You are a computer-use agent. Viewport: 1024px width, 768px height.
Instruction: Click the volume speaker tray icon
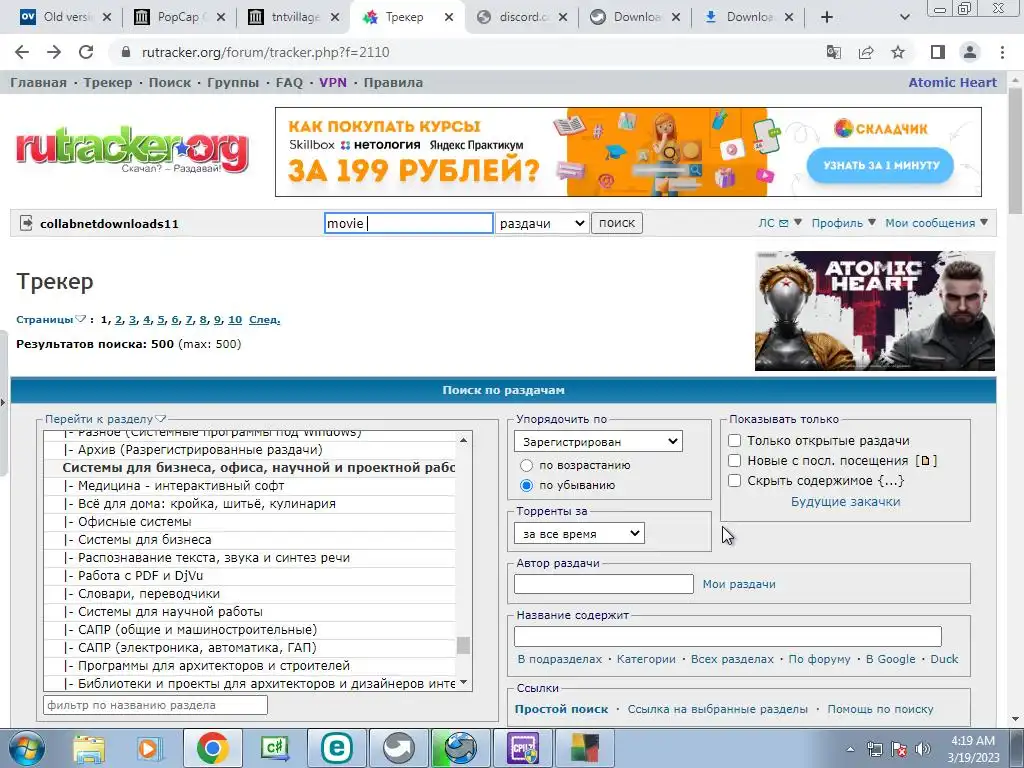pos(923,749)
